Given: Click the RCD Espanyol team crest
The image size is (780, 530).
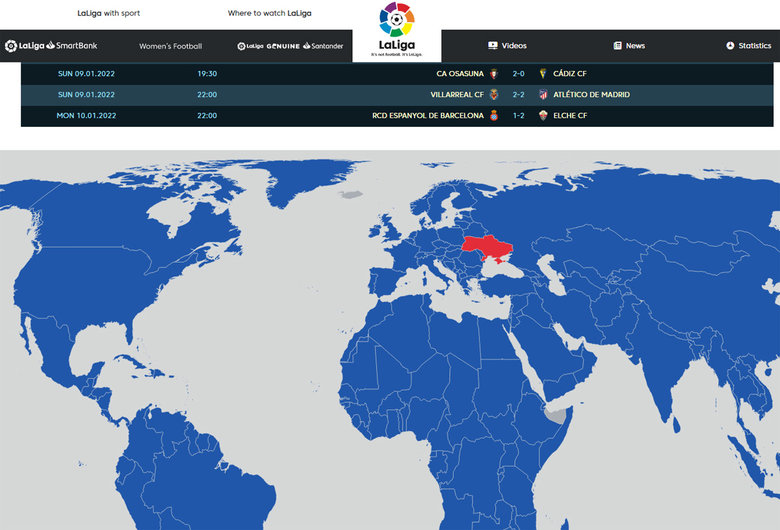Looking at the screenshot, I should 494,115.
